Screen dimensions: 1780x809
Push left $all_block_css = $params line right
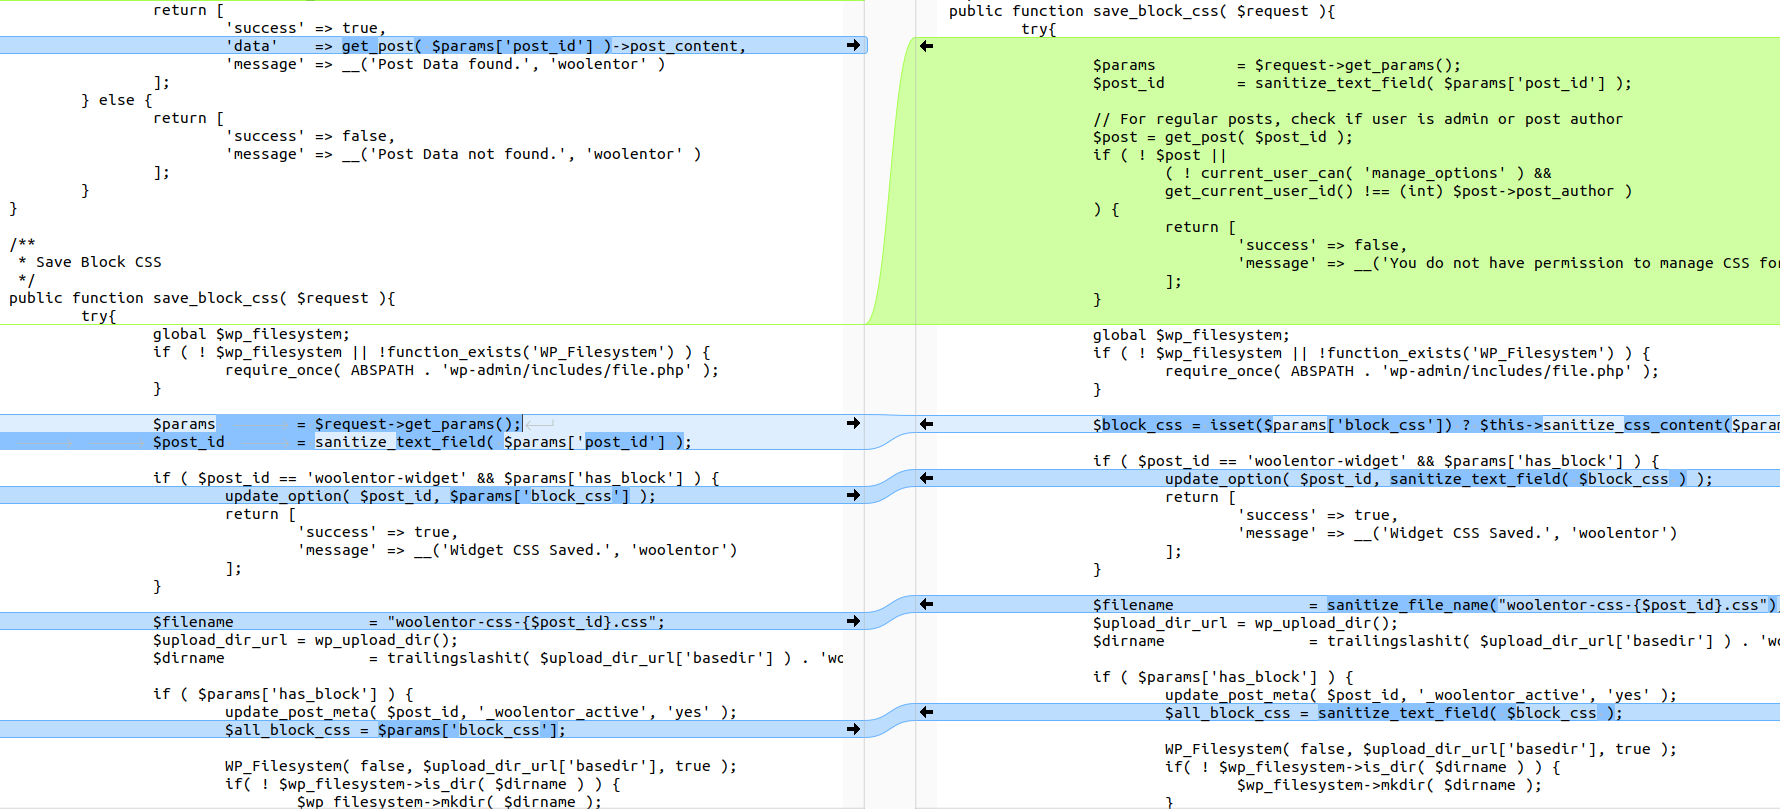(853, 729)
